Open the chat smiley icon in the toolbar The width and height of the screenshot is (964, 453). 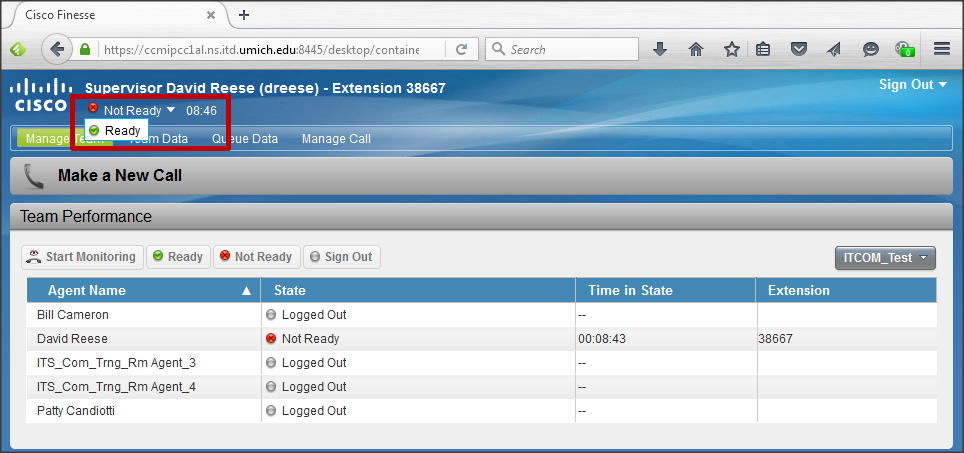point(871,49)
